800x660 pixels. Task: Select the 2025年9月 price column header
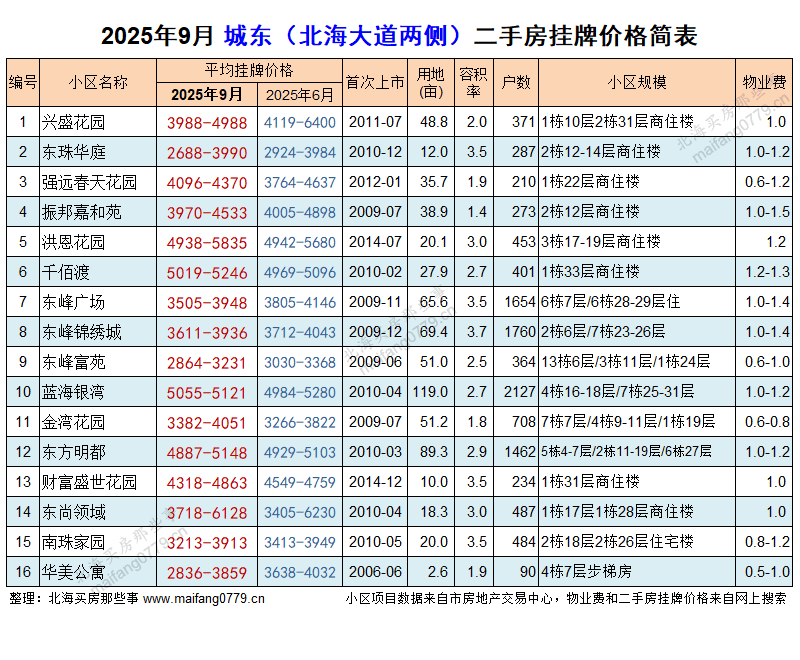pos(207,94)
